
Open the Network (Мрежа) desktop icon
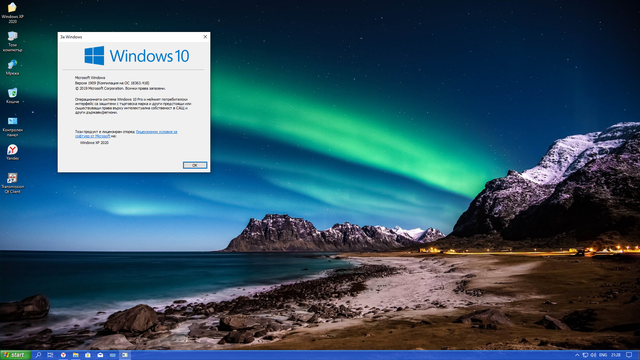pos(12,67)
